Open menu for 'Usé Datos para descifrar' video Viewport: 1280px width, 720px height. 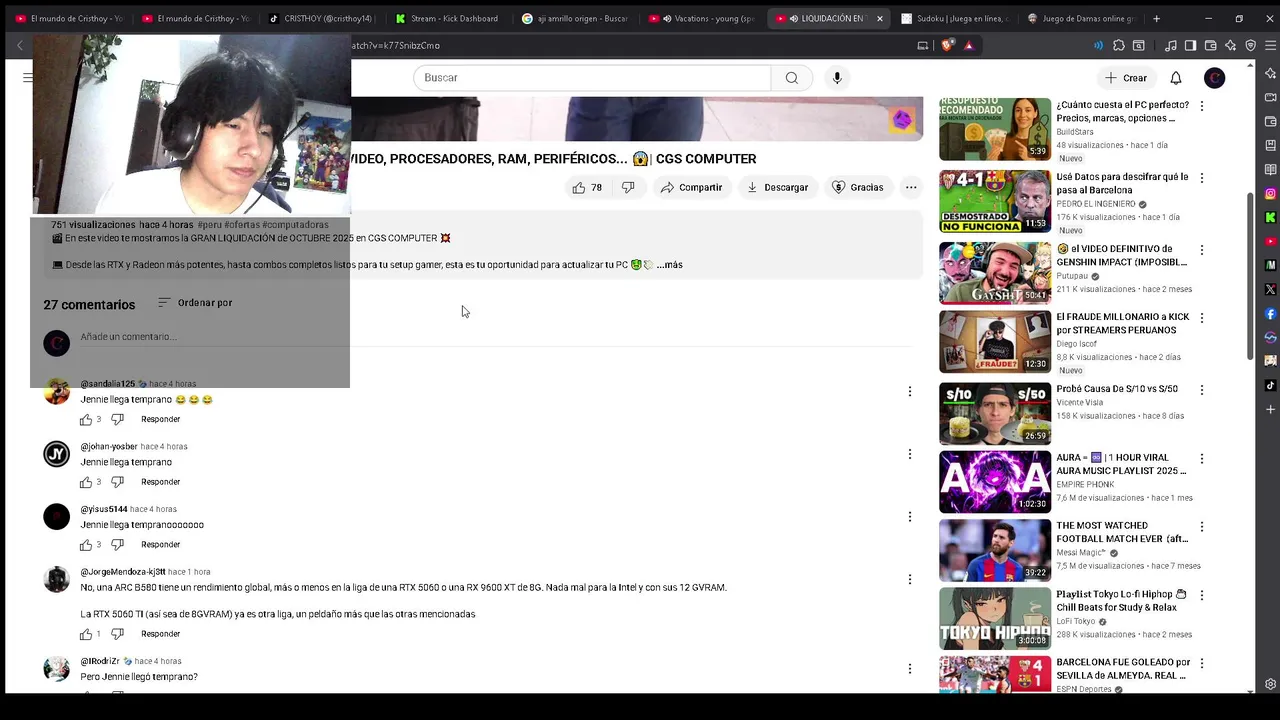coord(1201,178)
